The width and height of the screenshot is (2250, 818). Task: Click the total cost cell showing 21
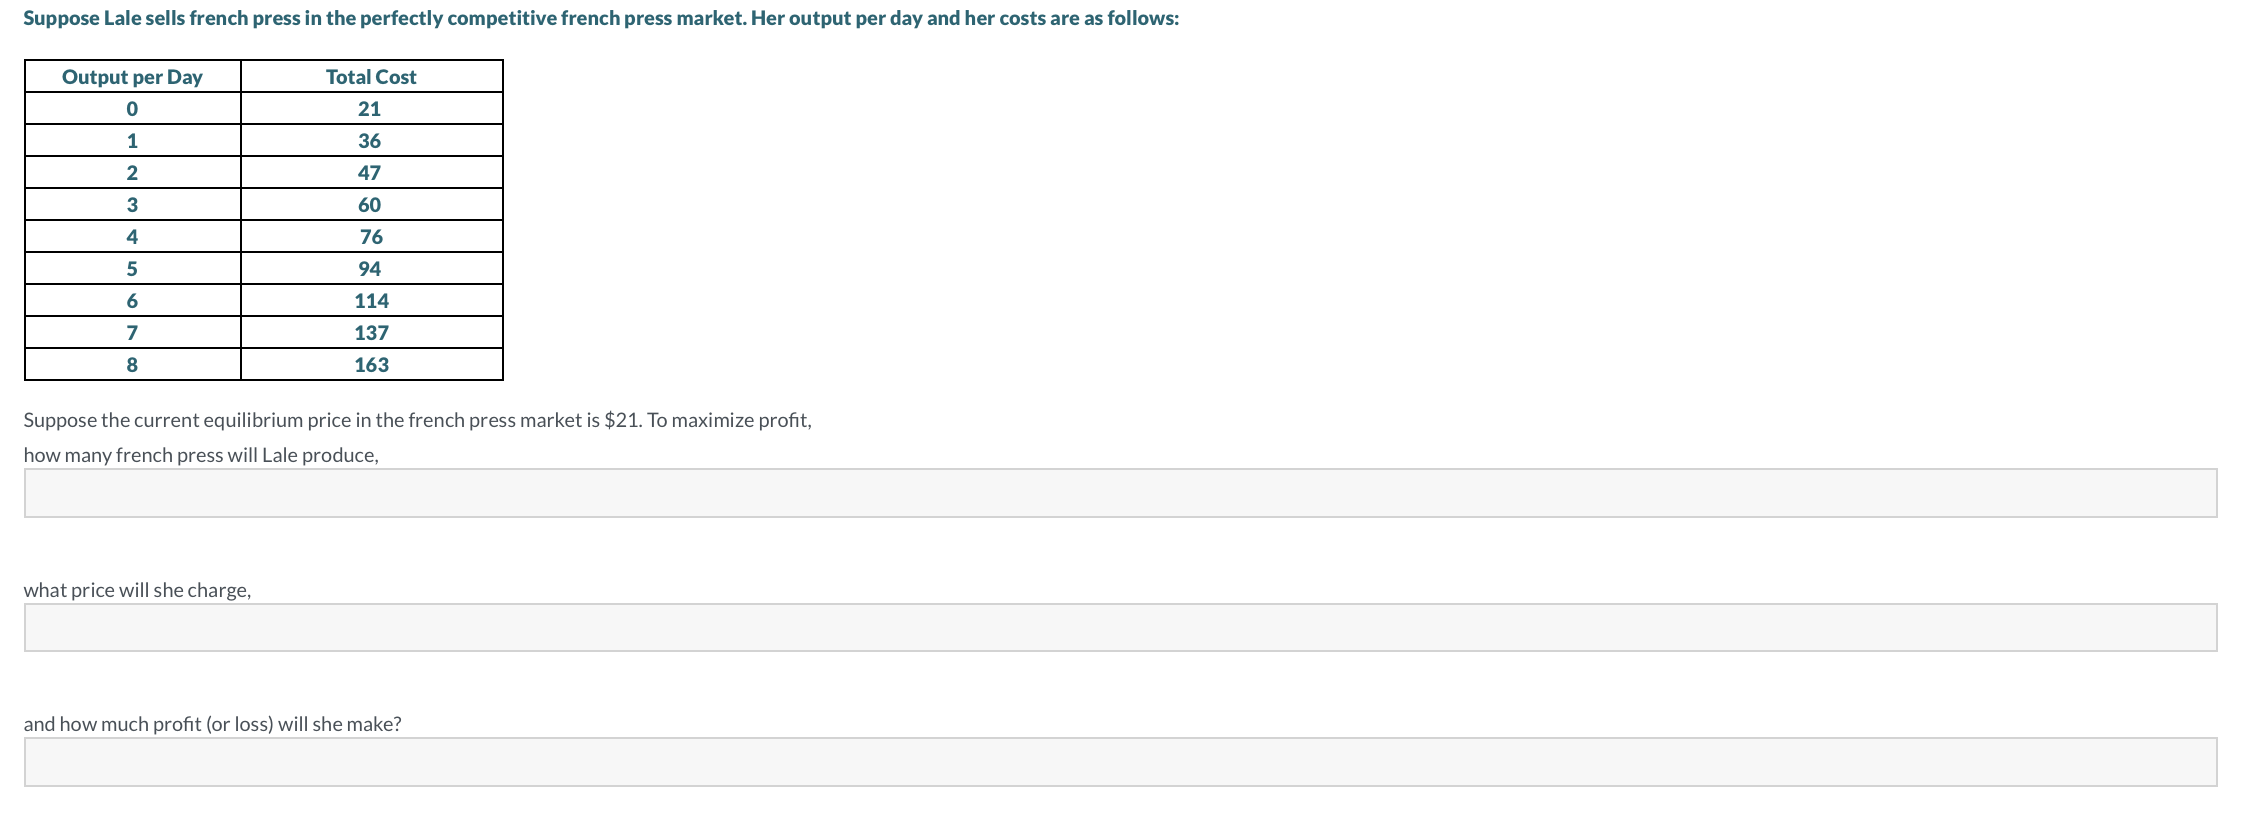tap(371, 109)
